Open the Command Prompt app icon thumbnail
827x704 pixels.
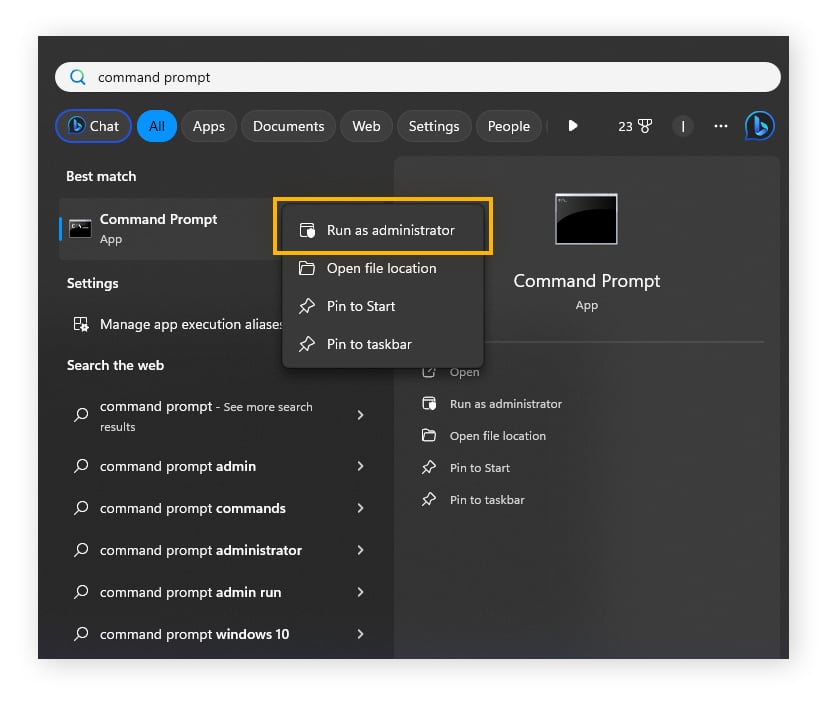coord(586,219)
